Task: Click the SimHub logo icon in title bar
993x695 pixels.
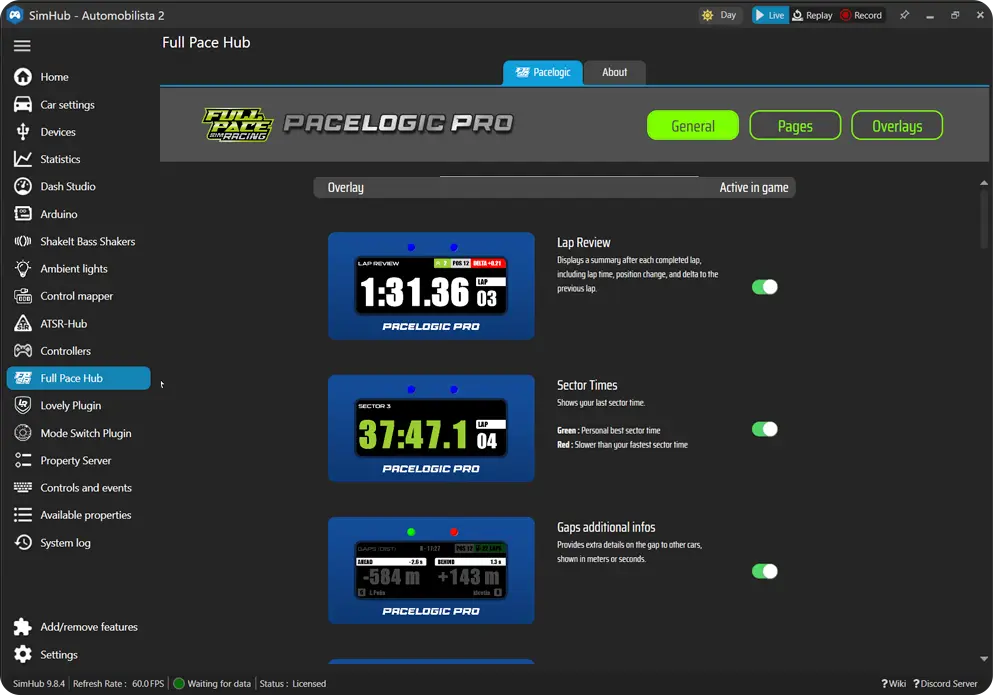Action: tap(15, 15)
